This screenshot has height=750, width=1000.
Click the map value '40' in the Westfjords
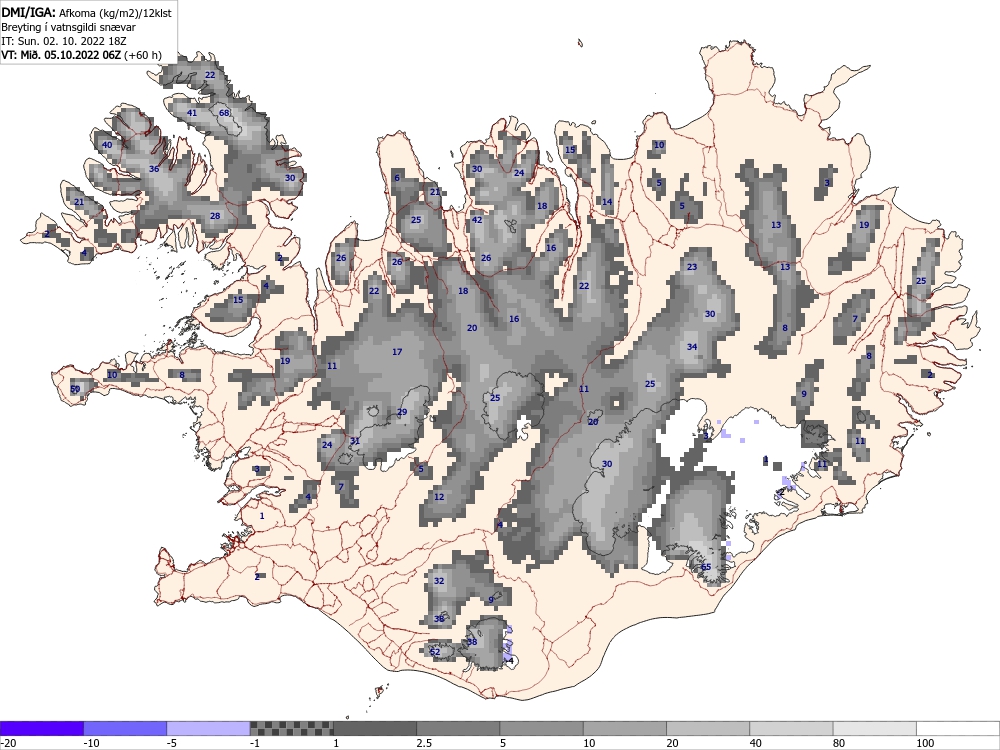[x=107, y=145]
